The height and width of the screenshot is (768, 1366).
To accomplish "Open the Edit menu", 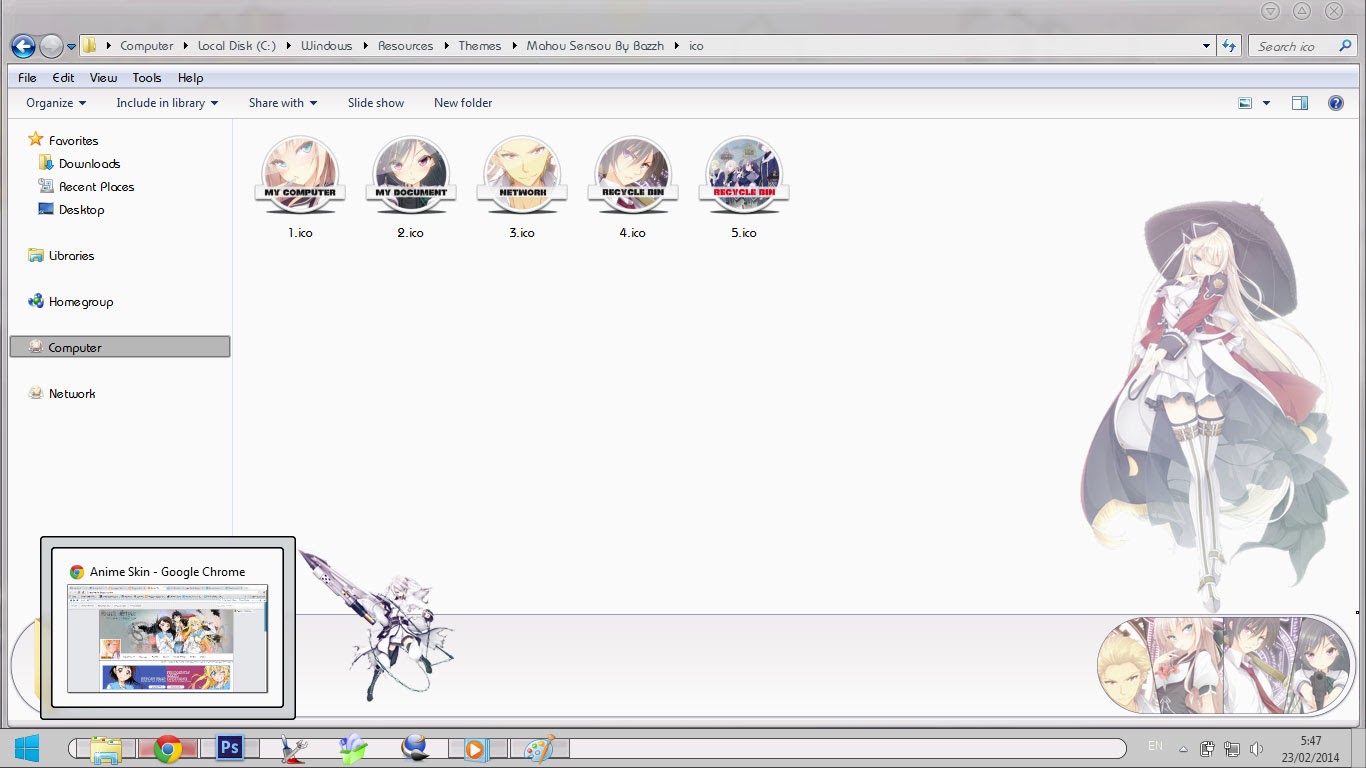I will tap(63, 78).
